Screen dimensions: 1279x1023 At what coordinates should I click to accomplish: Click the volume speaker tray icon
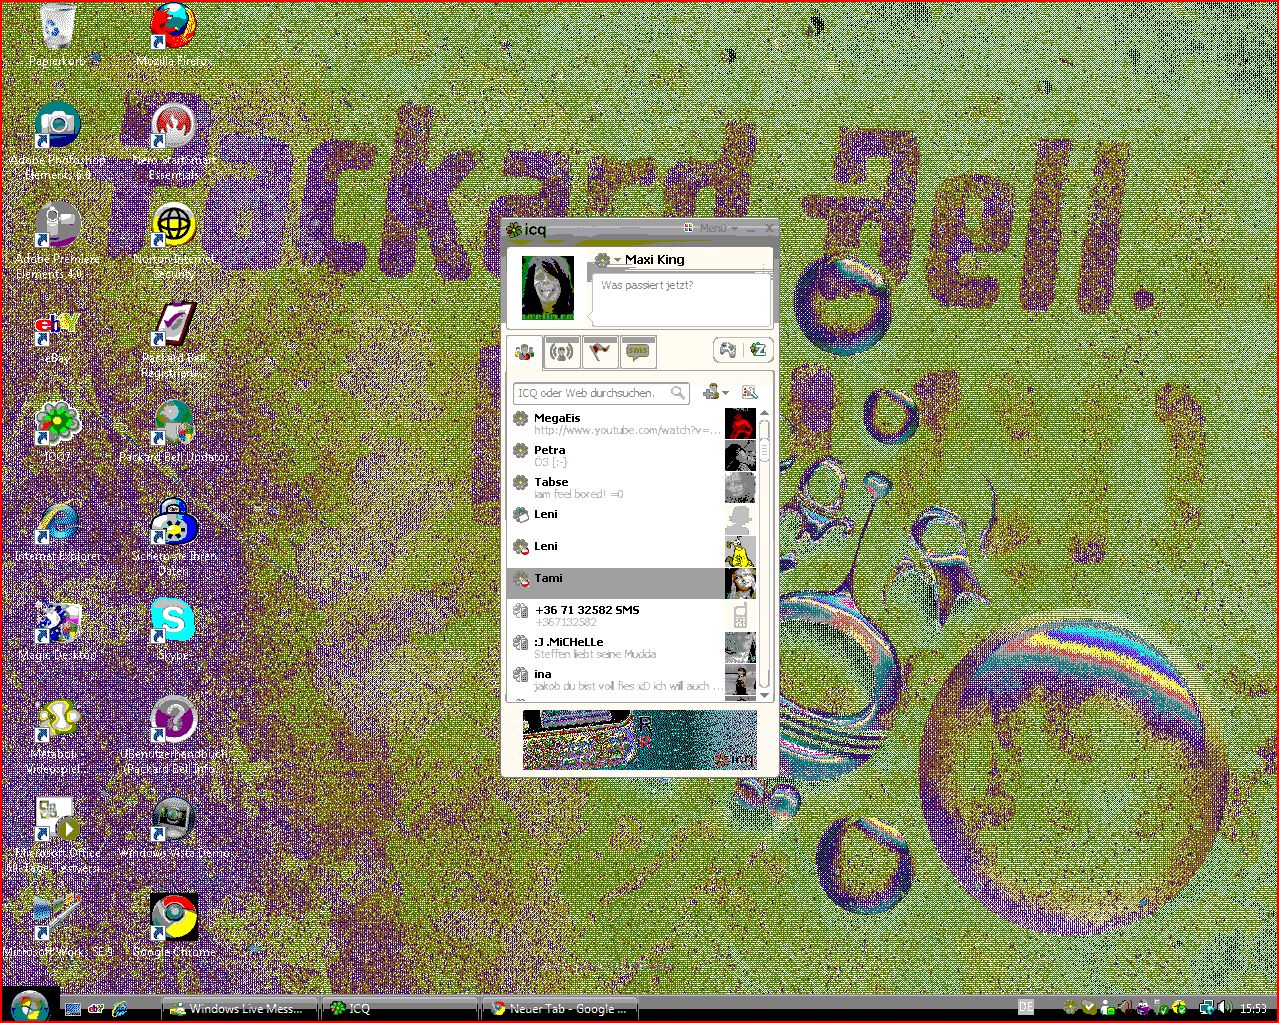tap(1225, 1008)
